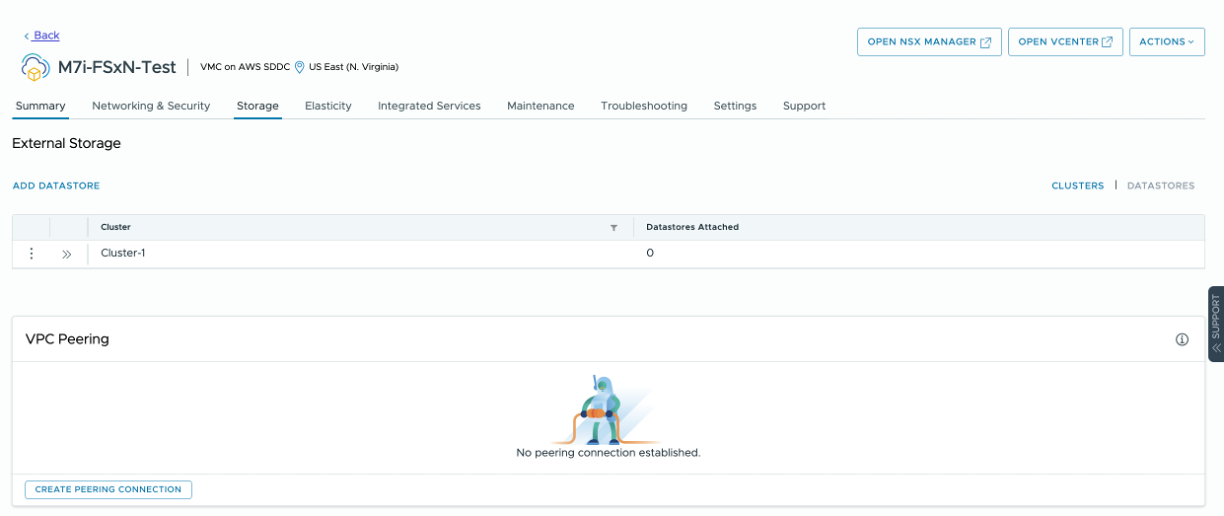Click the Datastores Attached value 0
The height and width of the screenshot is (516, 1224).
pos(650,253)
